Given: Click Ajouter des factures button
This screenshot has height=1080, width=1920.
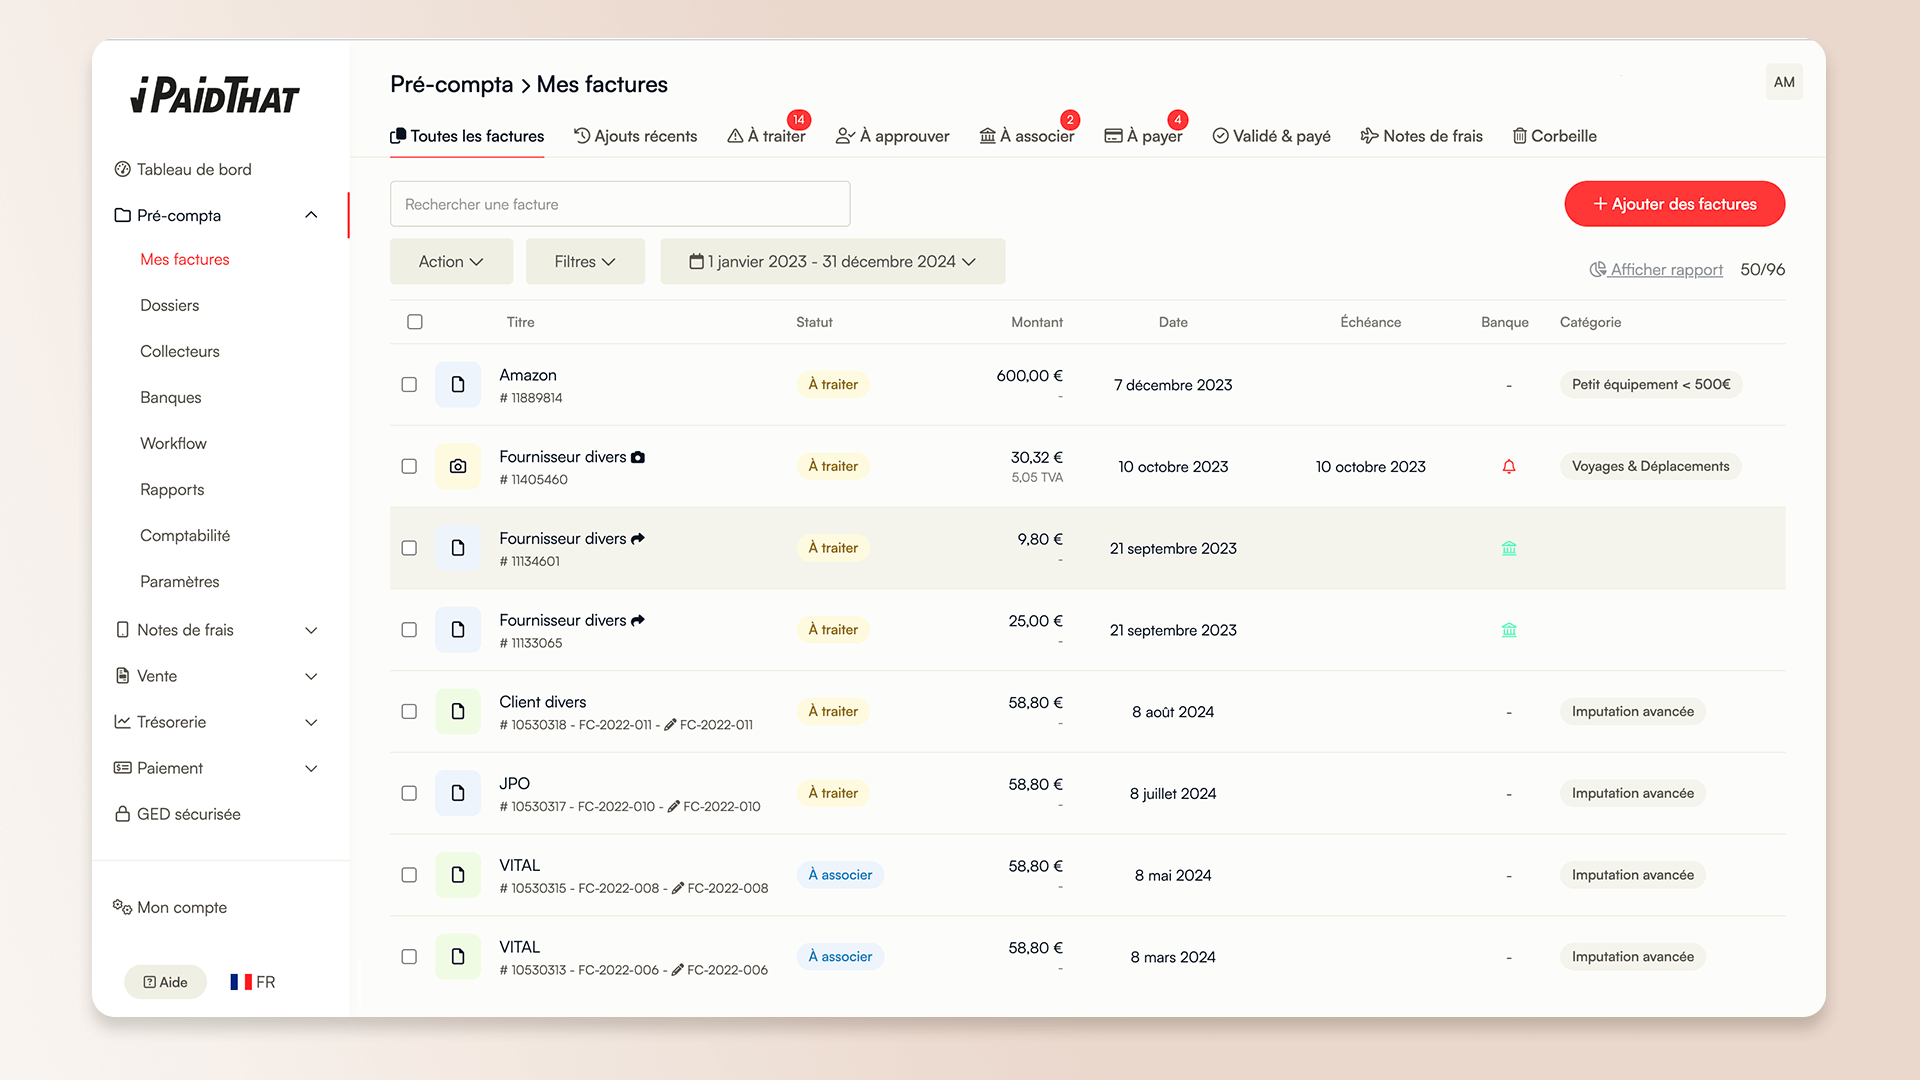Looking at the screenshot, I should tap(1674, 204).
